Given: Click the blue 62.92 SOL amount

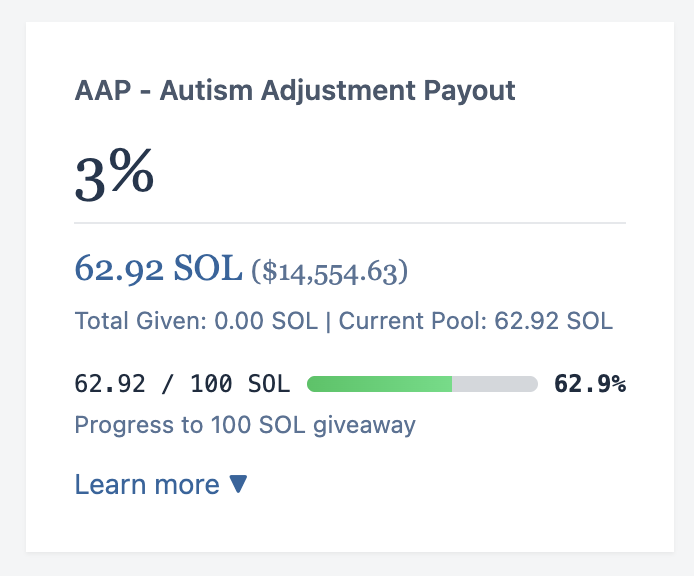Looking at the screenshot, I should coord(158,268).
